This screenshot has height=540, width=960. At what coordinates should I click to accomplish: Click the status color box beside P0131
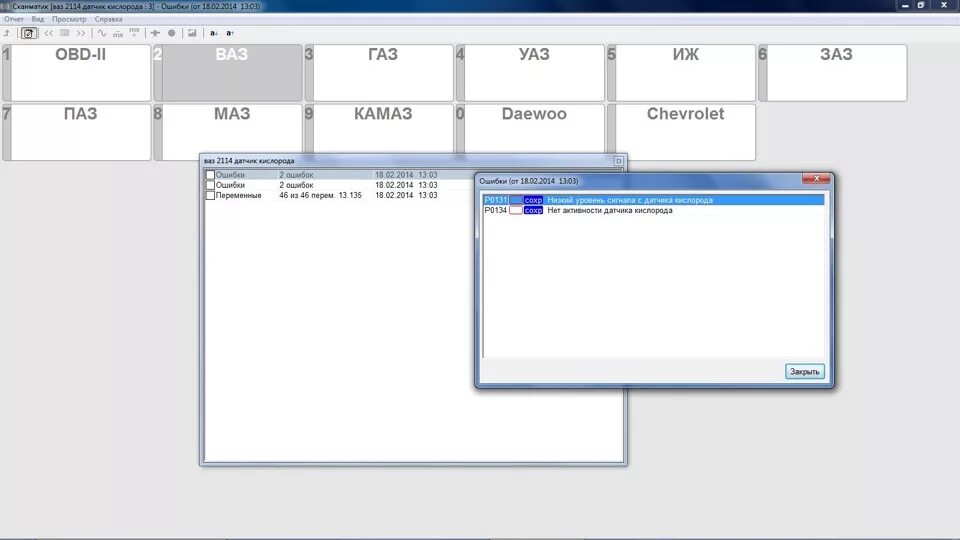click(516, 200)
